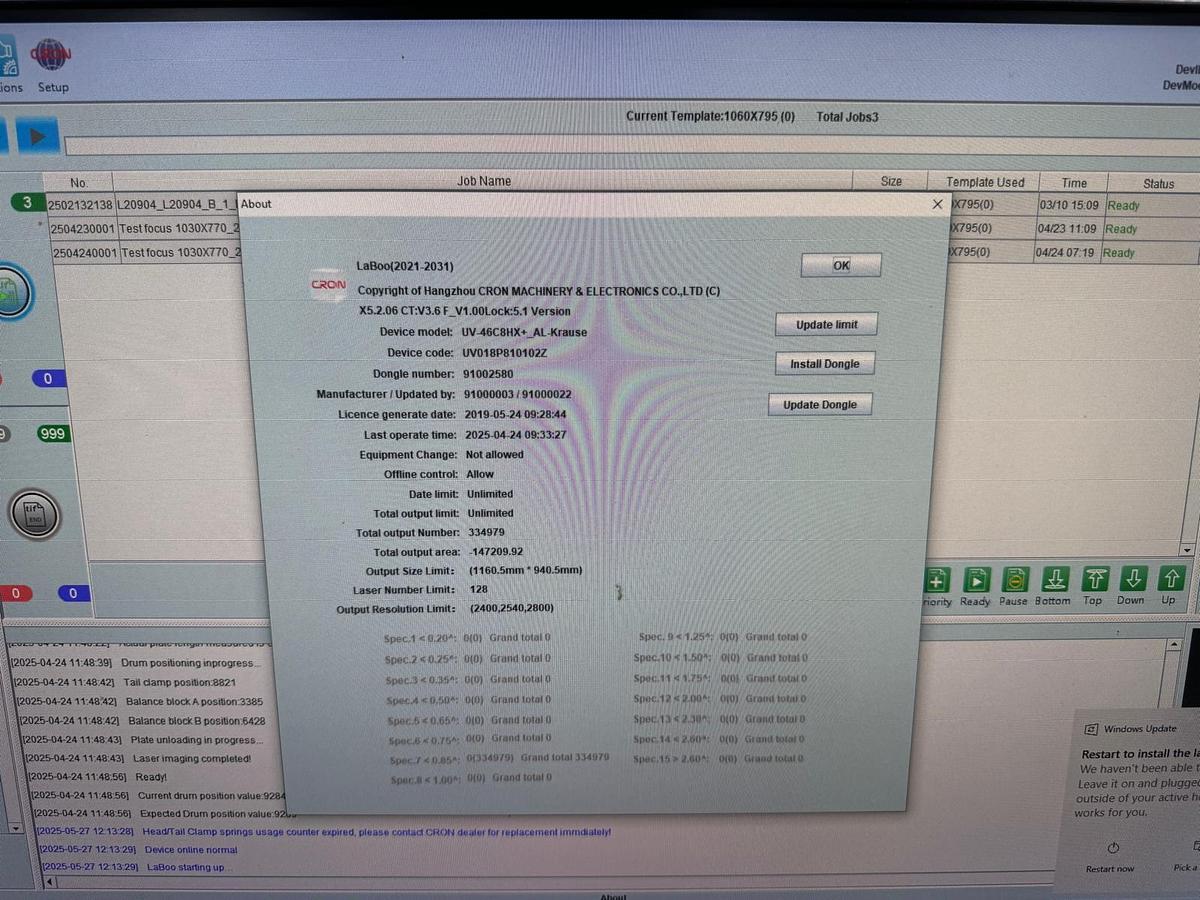Image resolution: width=1200 pixels, height=900 pixels.
Task: Click the Install Dongle button
Action: click(824, 364)
